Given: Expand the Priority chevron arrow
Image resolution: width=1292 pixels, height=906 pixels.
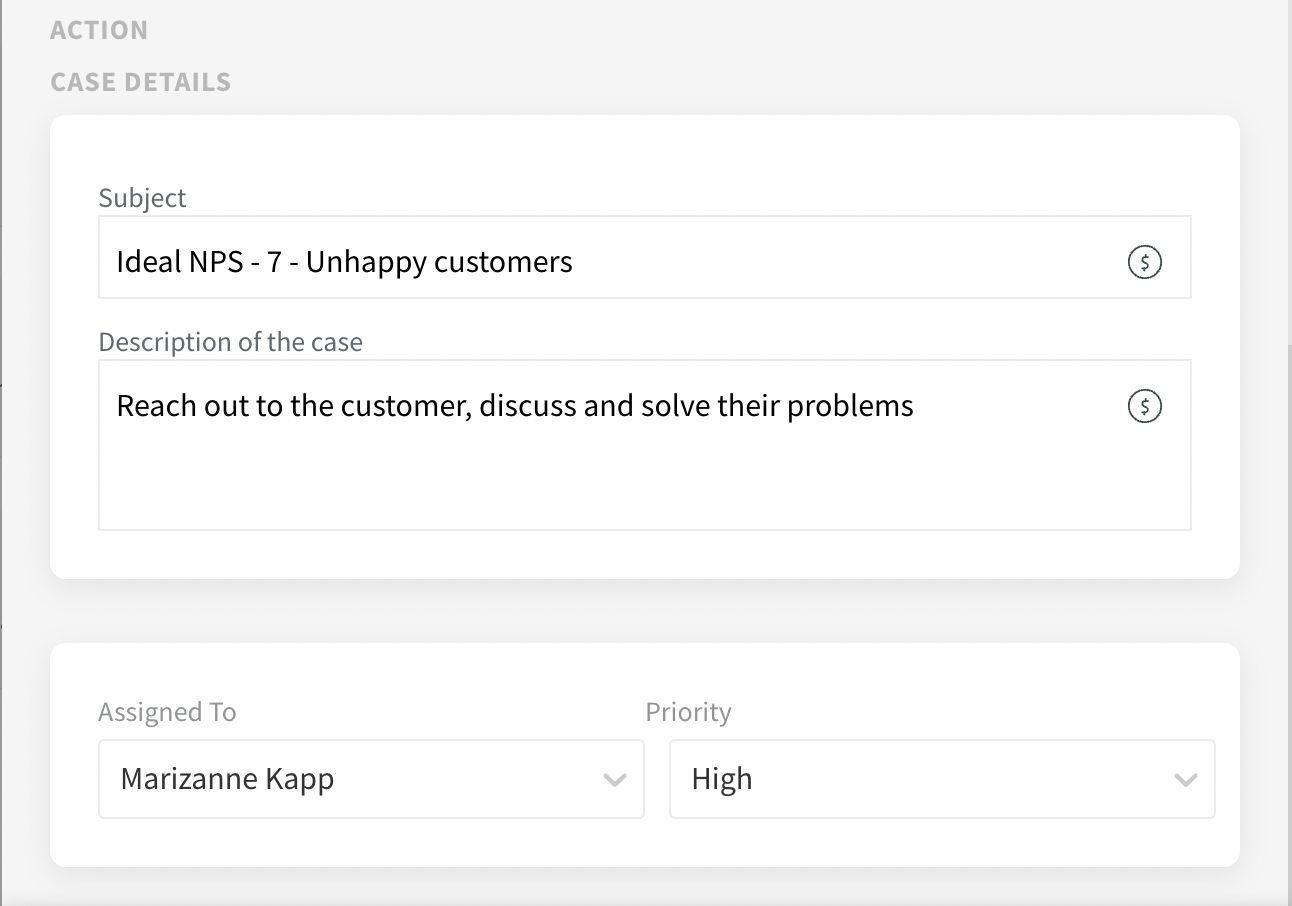Looking at the screenshot, I should tap(1186, 780).
